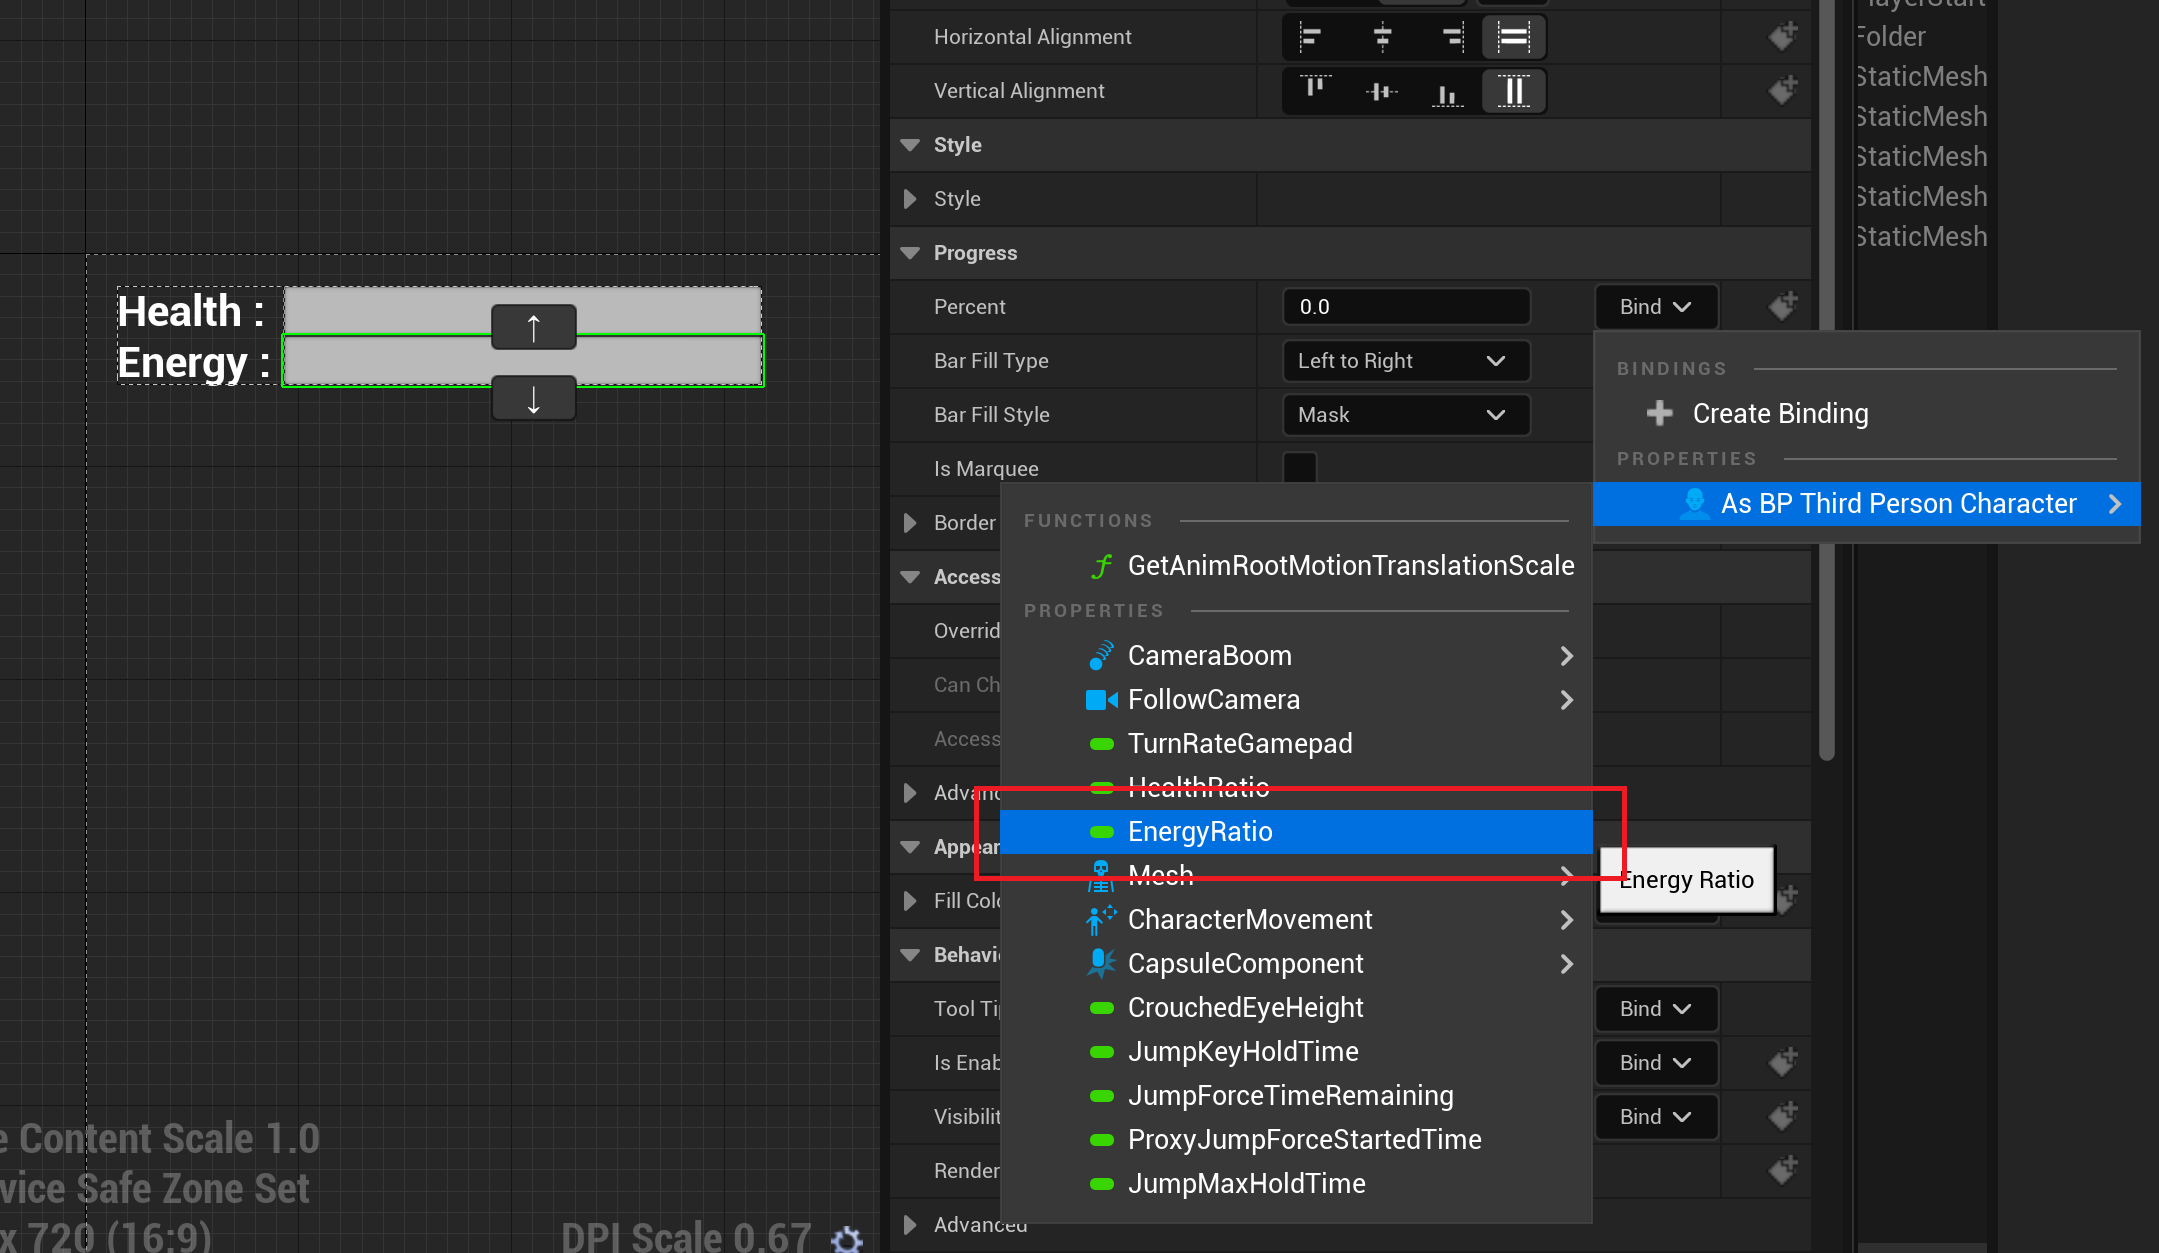
Task: Click the Percent value input field
Action: point(1405,307)
